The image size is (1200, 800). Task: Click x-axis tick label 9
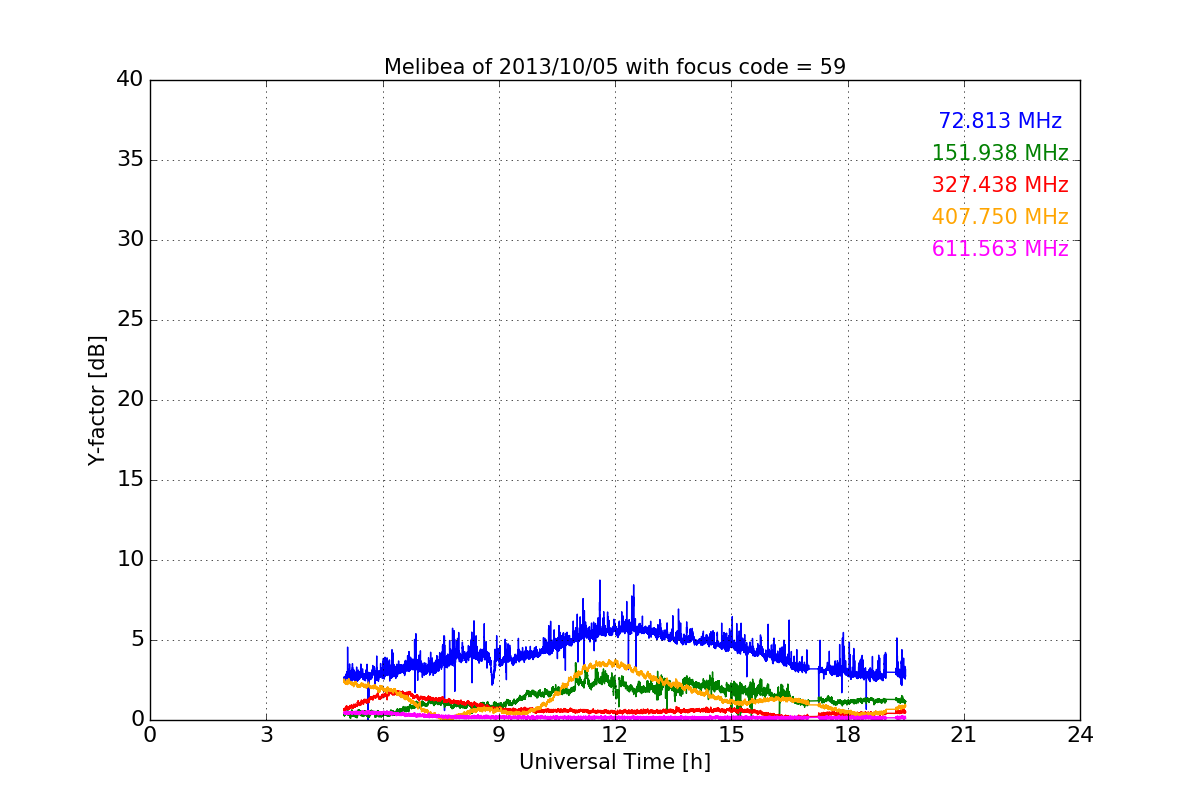pos(499,735)
